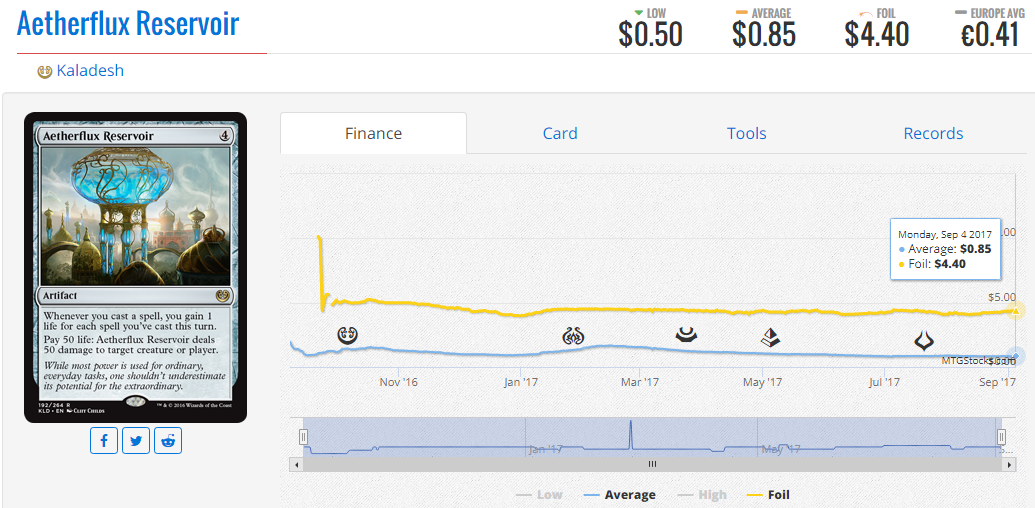Click the Kaladesh set symbol icon
The height and width of the screenshot is (508, 1035).
(45, 71)
